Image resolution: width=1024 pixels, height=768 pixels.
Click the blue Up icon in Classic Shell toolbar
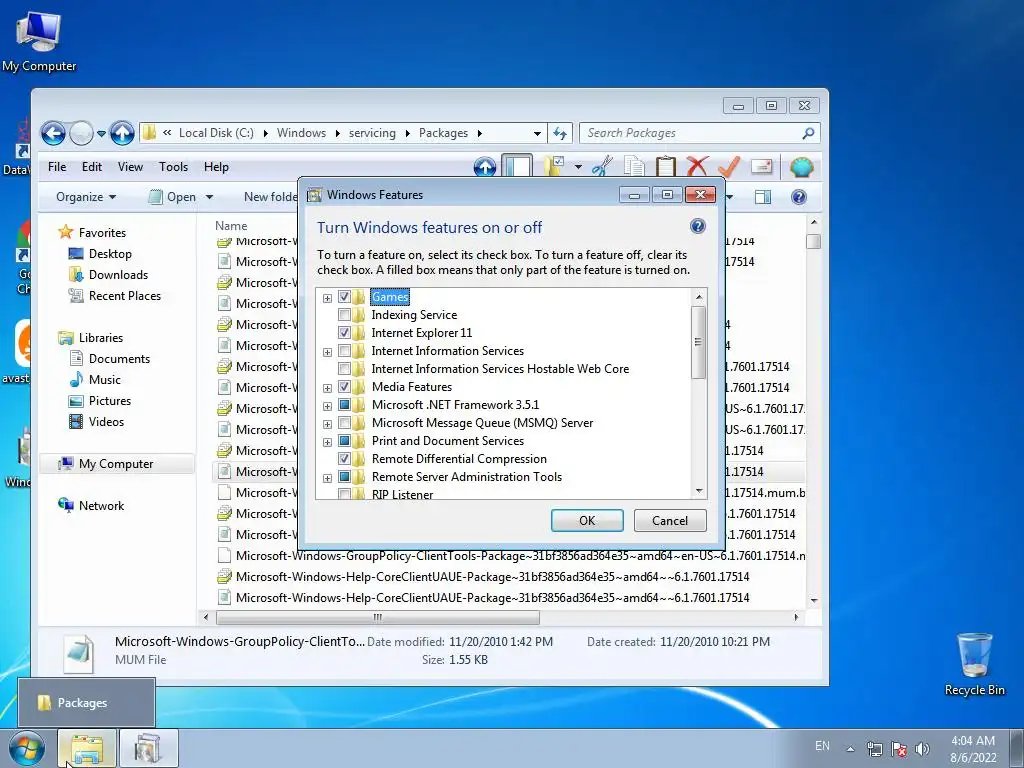(x=485, y=167)
